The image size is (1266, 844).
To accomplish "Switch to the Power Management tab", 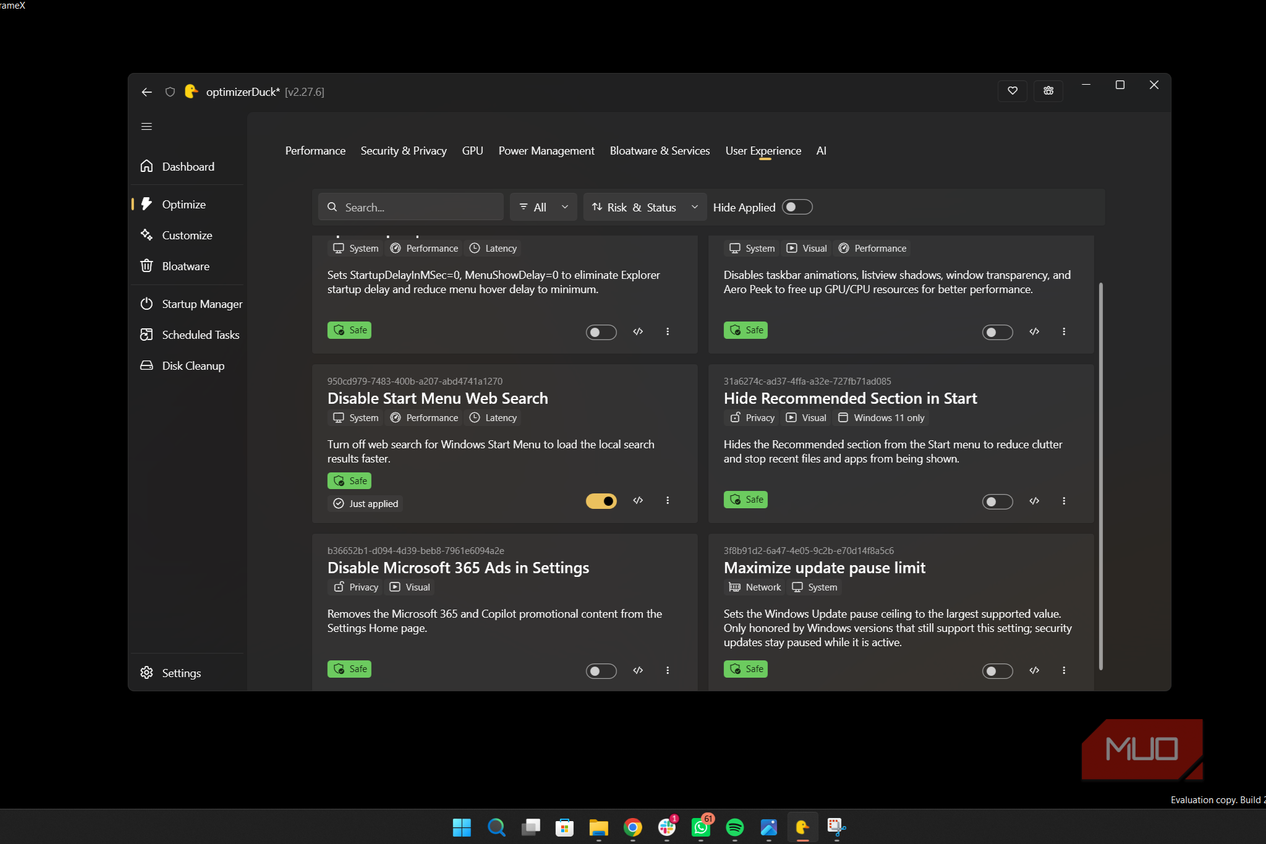I will click(546, 151).
